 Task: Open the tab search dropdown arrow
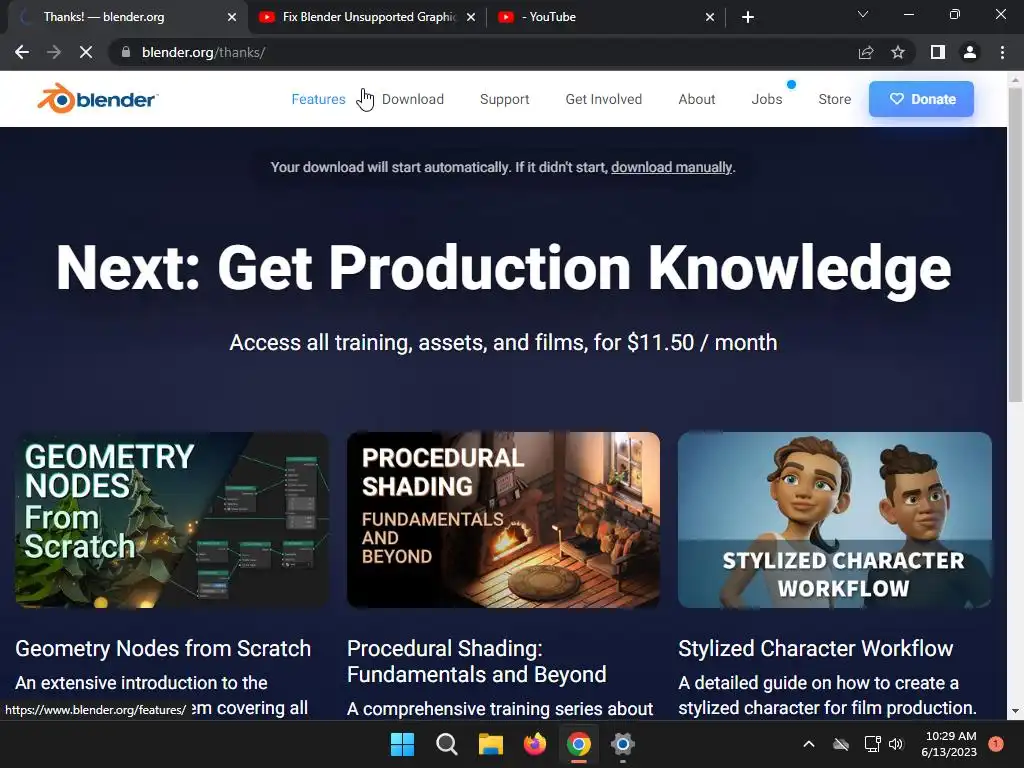pos(863,14)
